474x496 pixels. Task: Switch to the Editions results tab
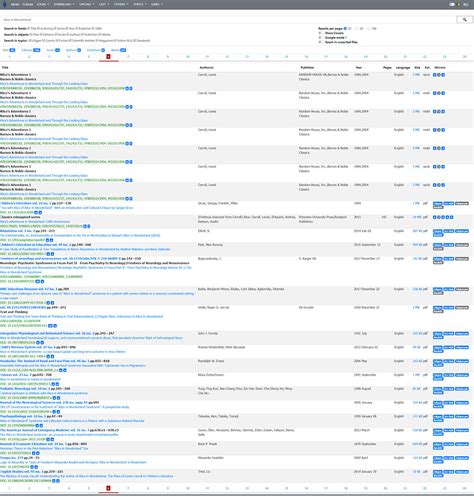point(31,50)
